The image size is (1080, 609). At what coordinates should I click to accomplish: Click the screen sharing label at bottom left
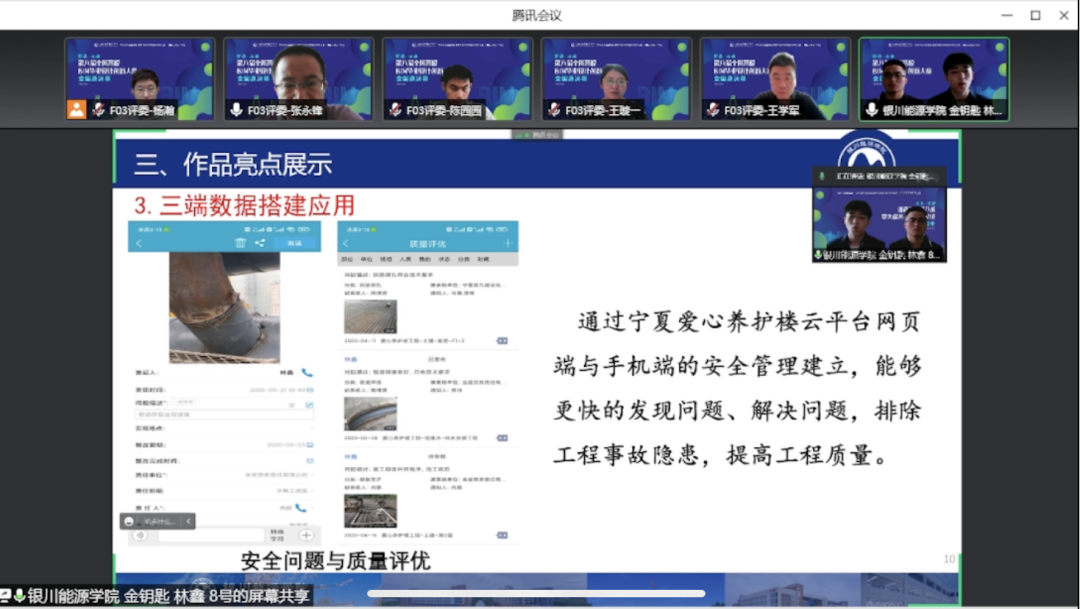click(x=160, y=596)
